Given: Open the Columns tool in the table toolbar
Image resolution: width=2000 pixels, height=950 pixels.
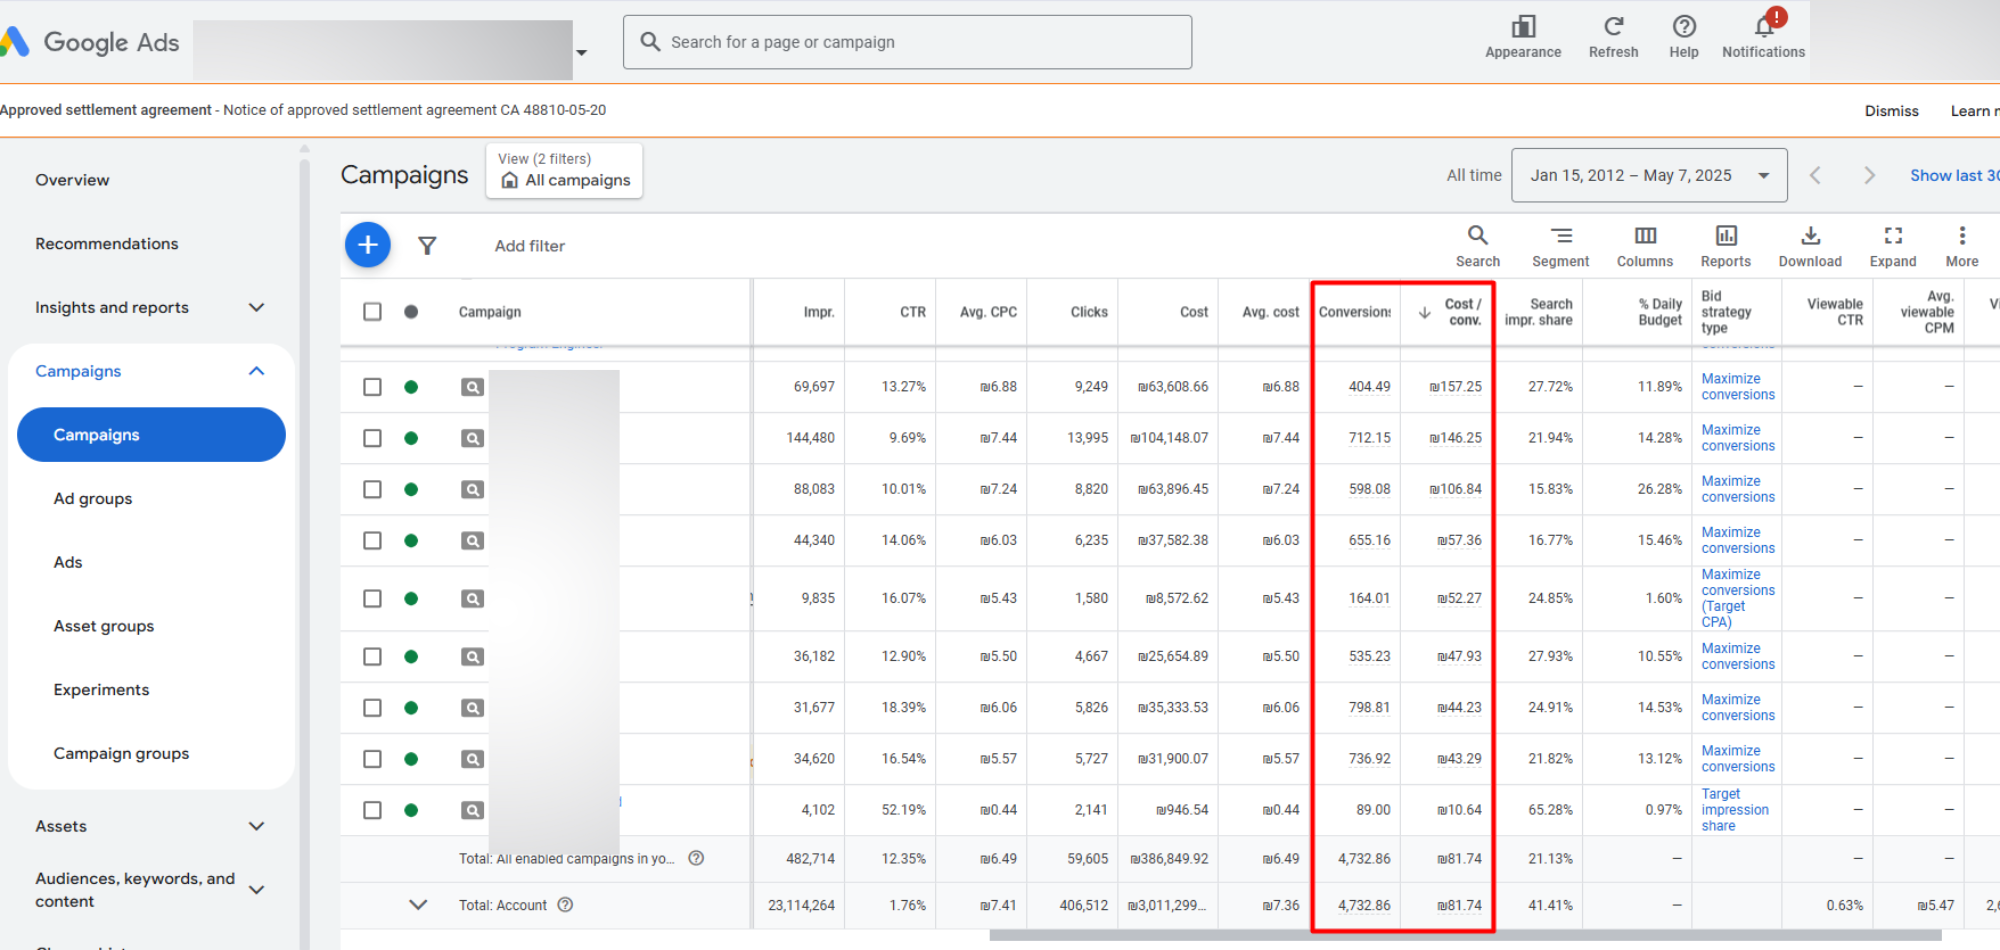Looking at the screenshot, I should pos(1644,246).
